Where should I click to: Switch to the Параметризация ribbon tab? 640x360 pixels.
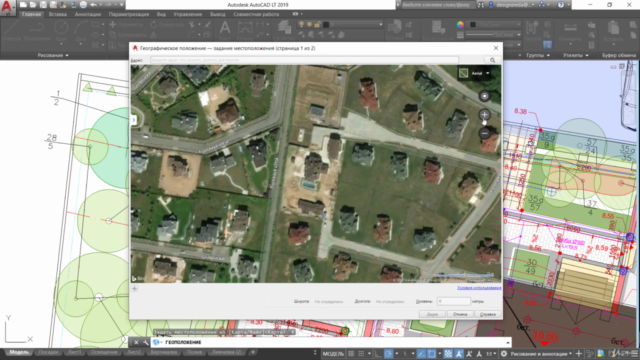click(x=129, y=14)
